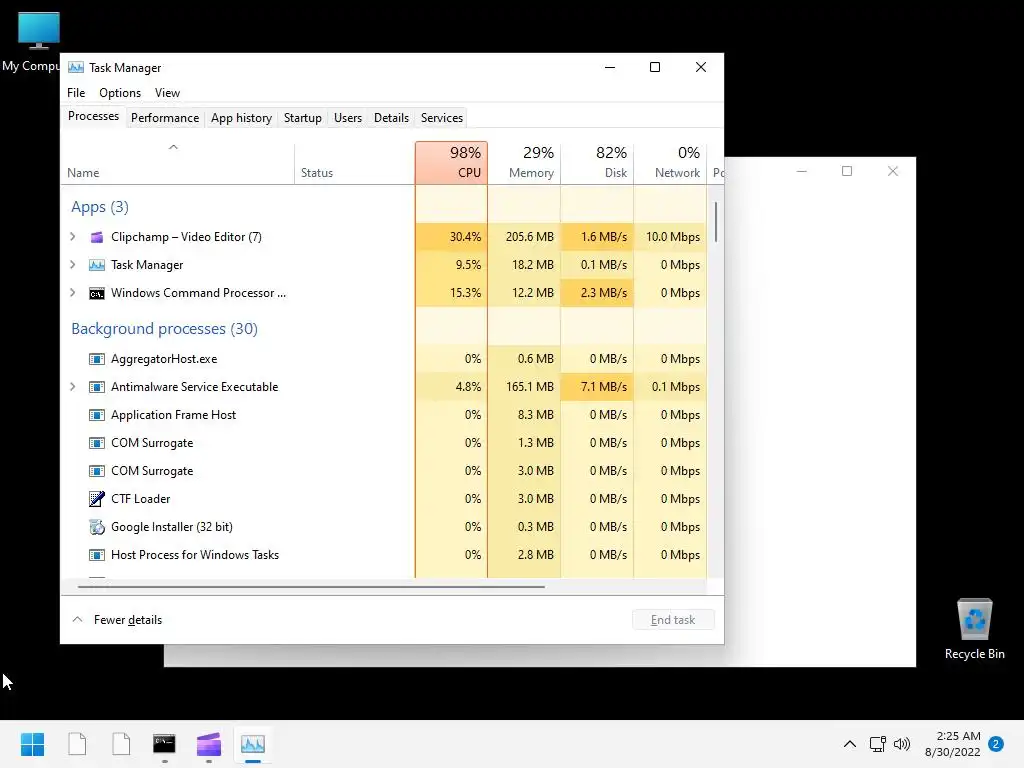
Task: Click the Host Process for Windows Tasks icon
Action: 97,555
